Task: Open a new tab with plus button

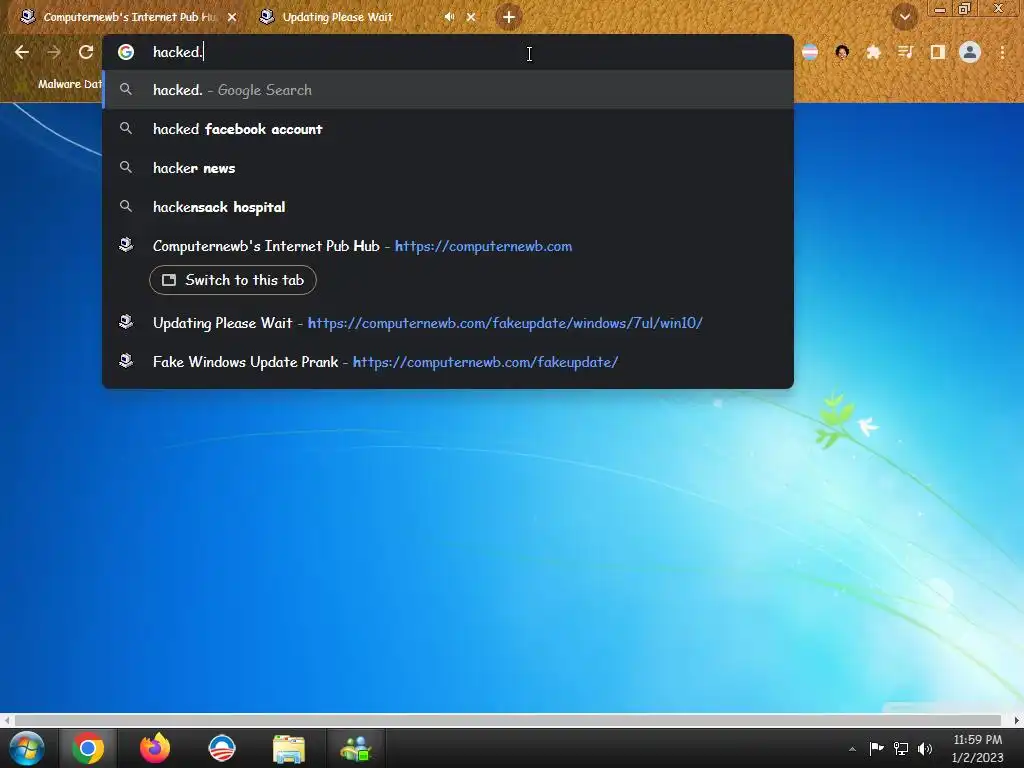Action: [509, 17]
